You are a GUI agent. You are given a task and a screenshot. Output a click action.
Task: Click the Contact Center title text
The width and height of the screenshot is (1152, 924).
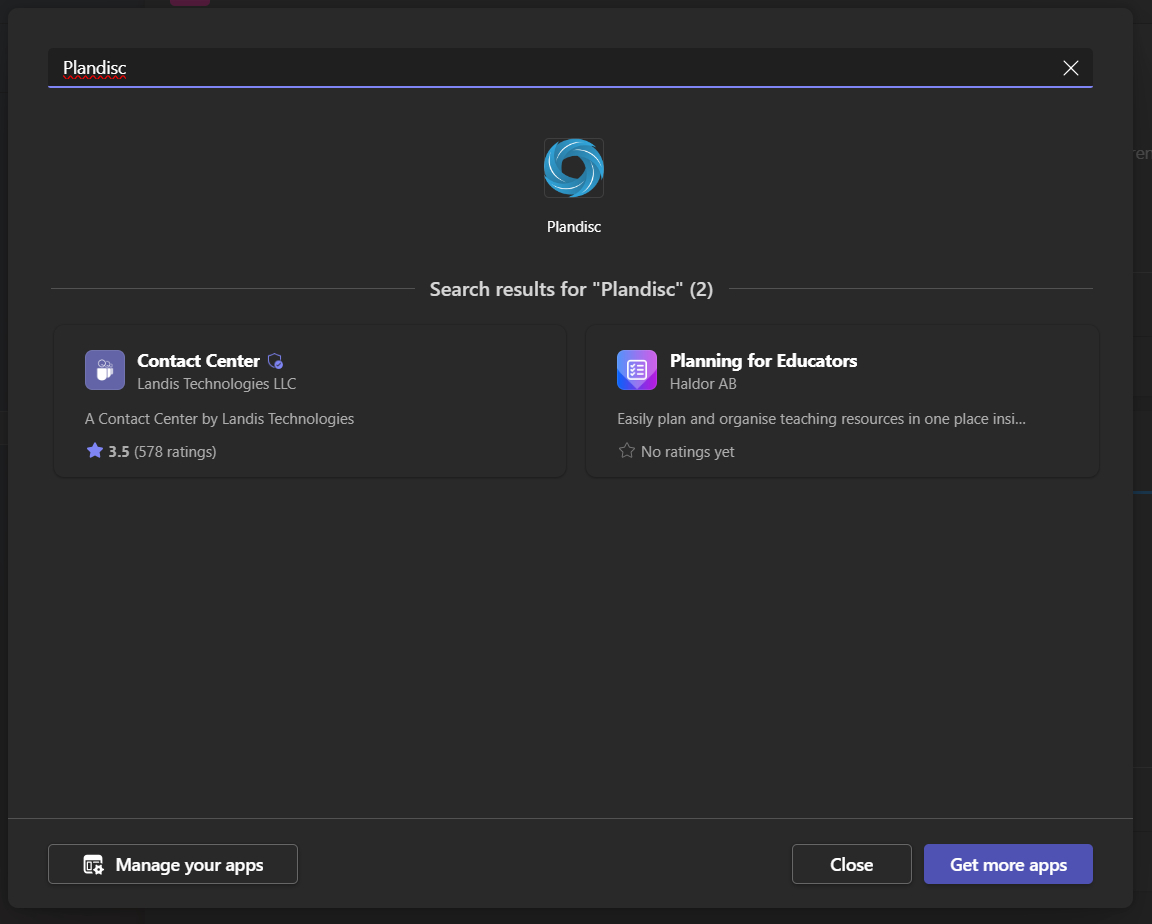click(198, 361)
